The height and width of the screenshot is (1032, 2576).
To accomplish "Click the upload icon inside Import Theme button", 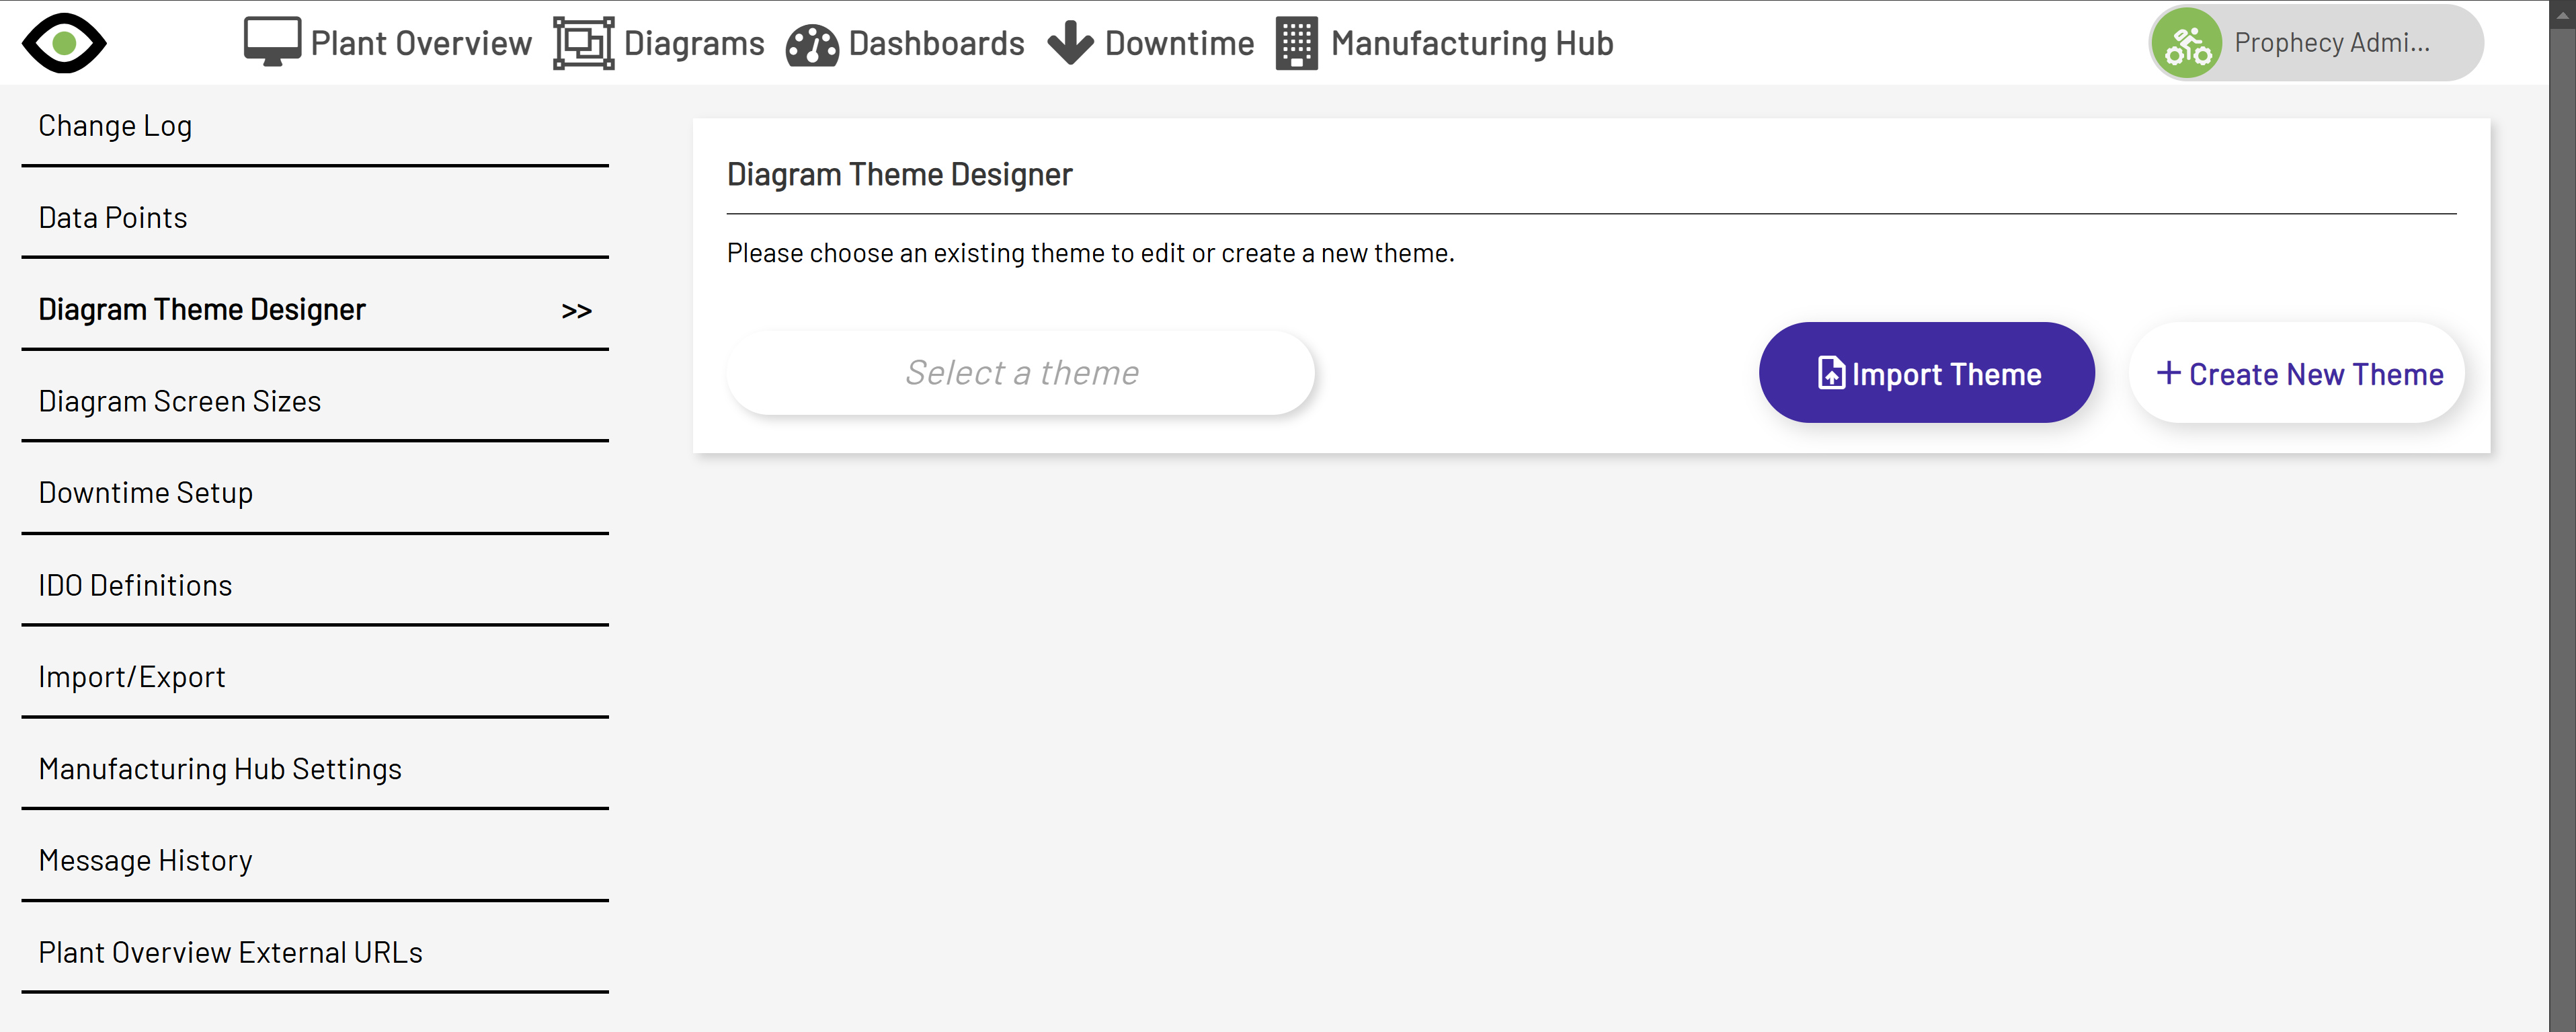I will click(x=1830, y=372).
